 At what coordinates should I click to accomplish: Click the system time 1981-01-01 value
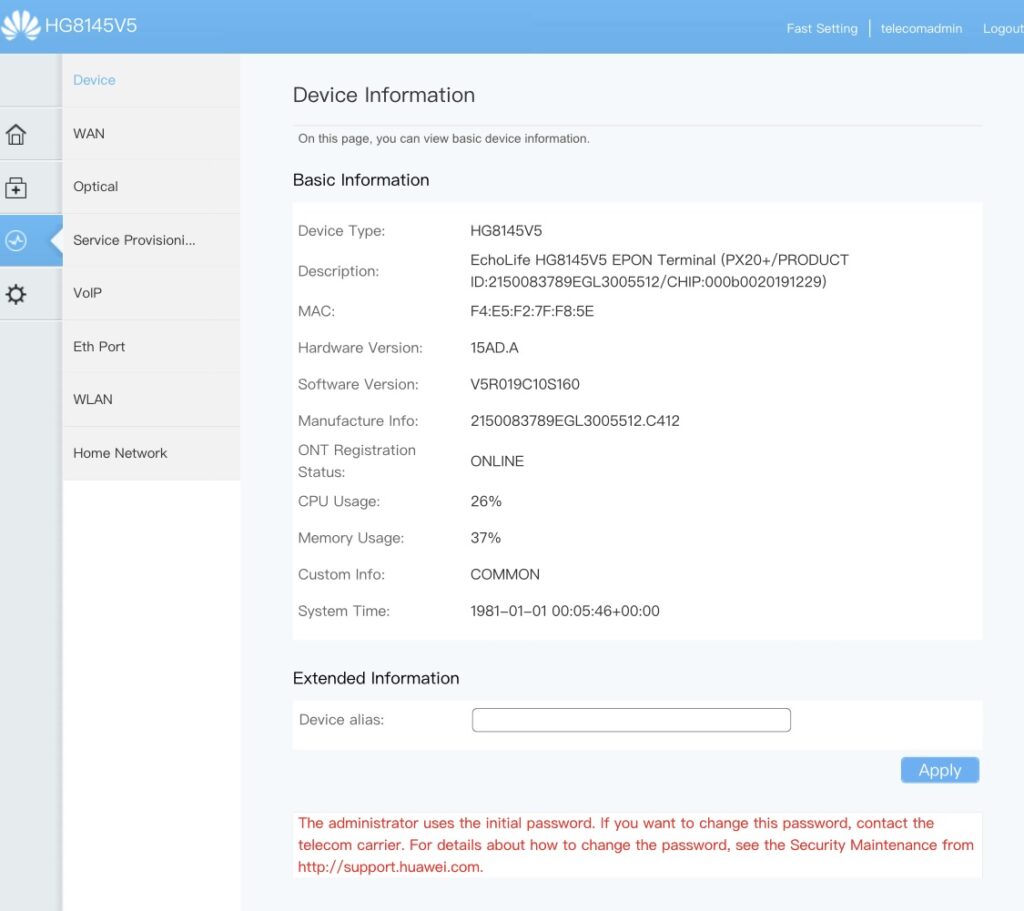[x=565, y=611]
